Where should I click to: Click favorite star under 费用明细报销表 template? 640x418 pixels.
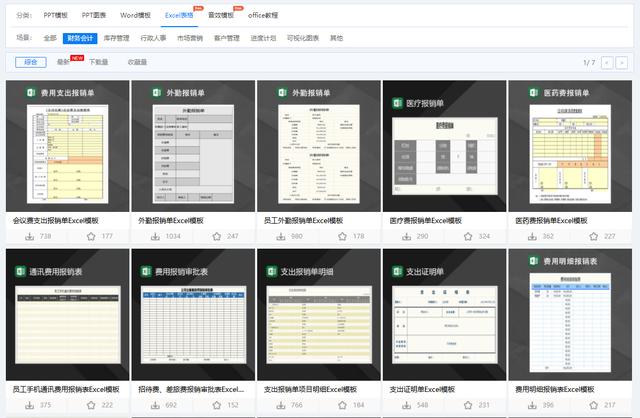596,405
